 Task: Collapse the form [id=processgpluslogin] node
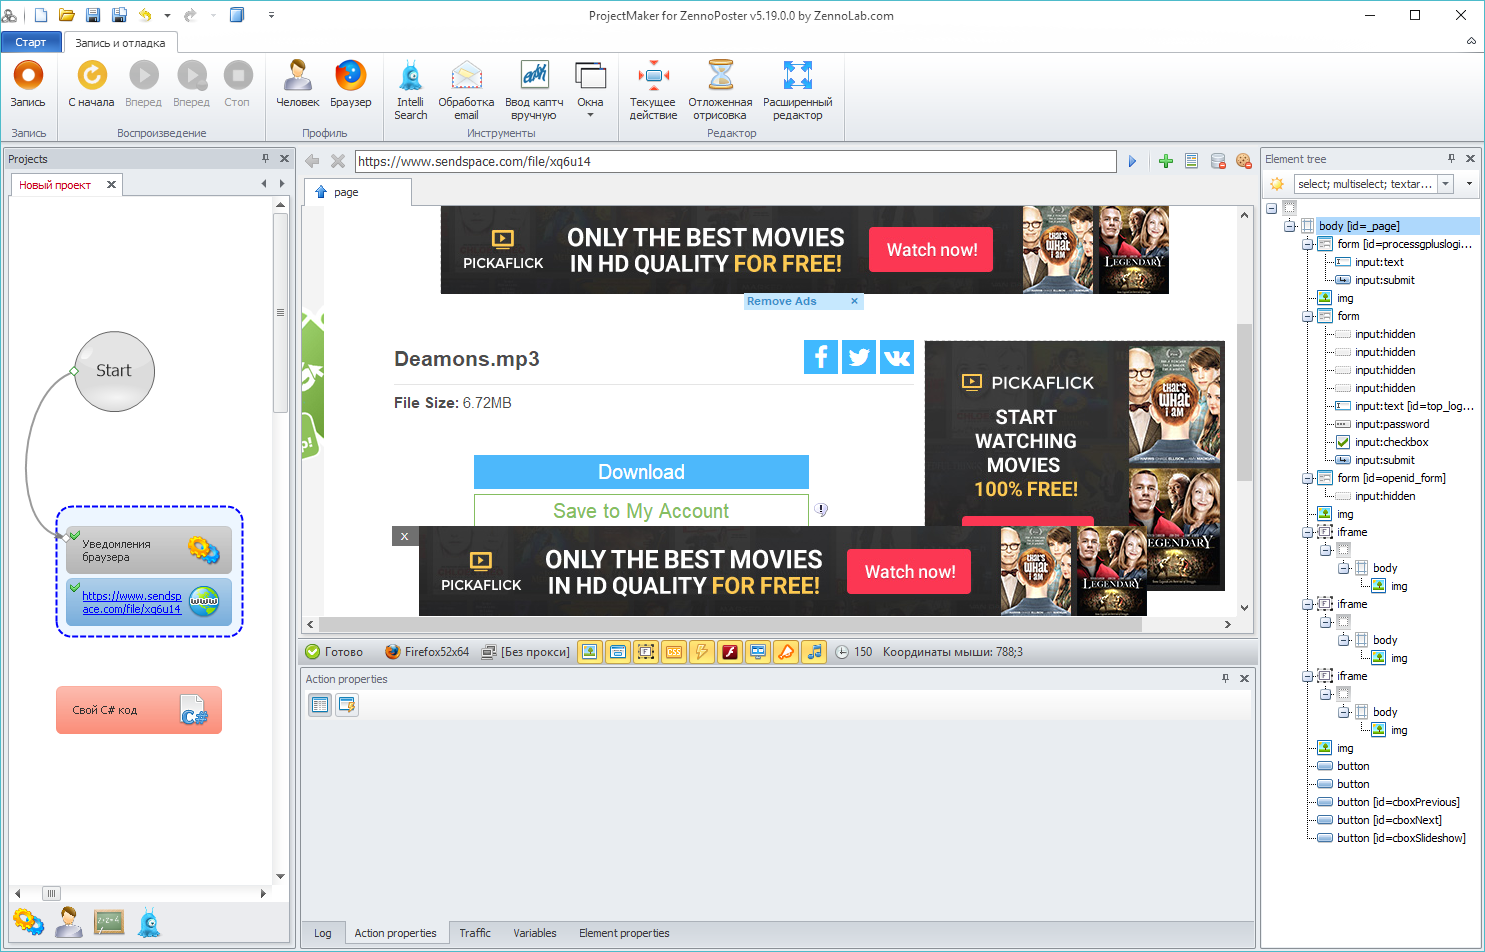coord(1307,244)
